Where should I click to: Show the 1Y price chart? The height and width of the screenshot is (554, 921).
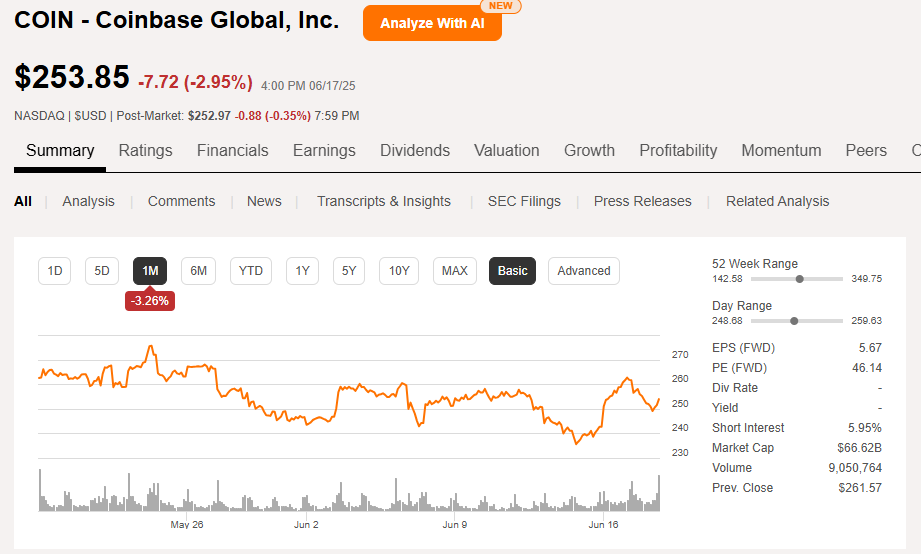(302, 271)
